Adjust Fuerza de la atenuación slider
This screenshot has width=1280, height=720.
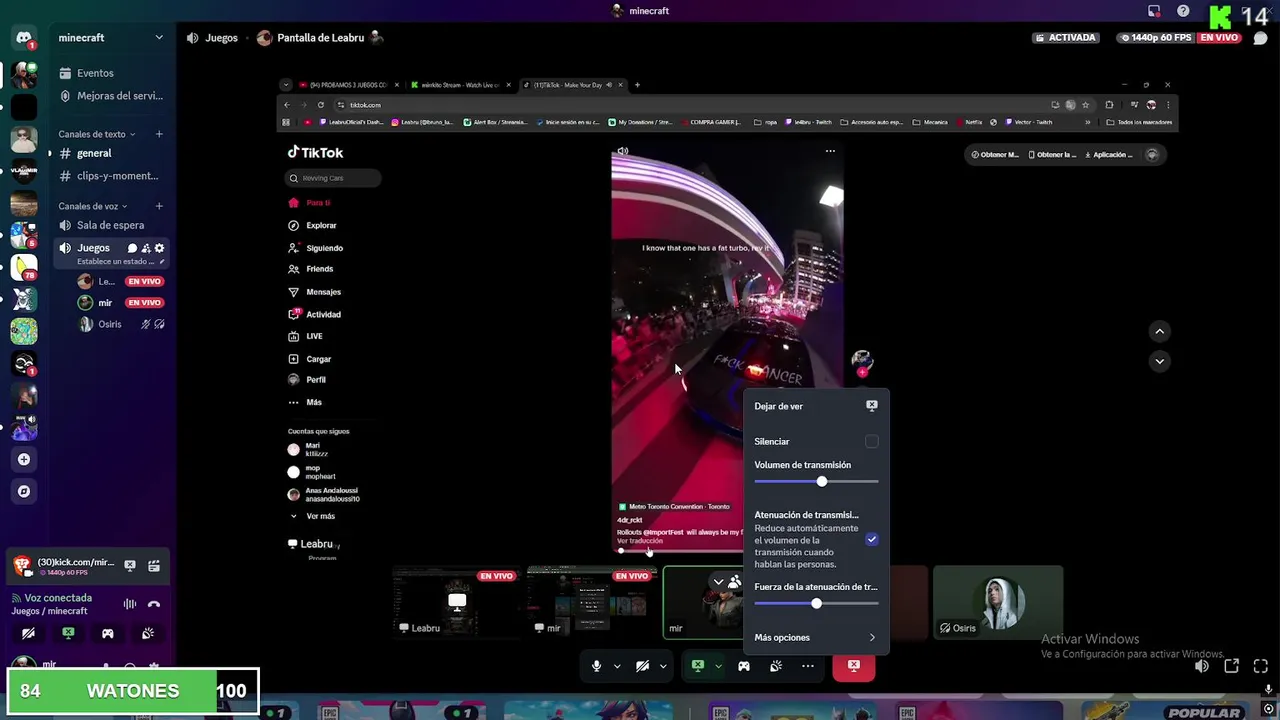tap(816, 604)
